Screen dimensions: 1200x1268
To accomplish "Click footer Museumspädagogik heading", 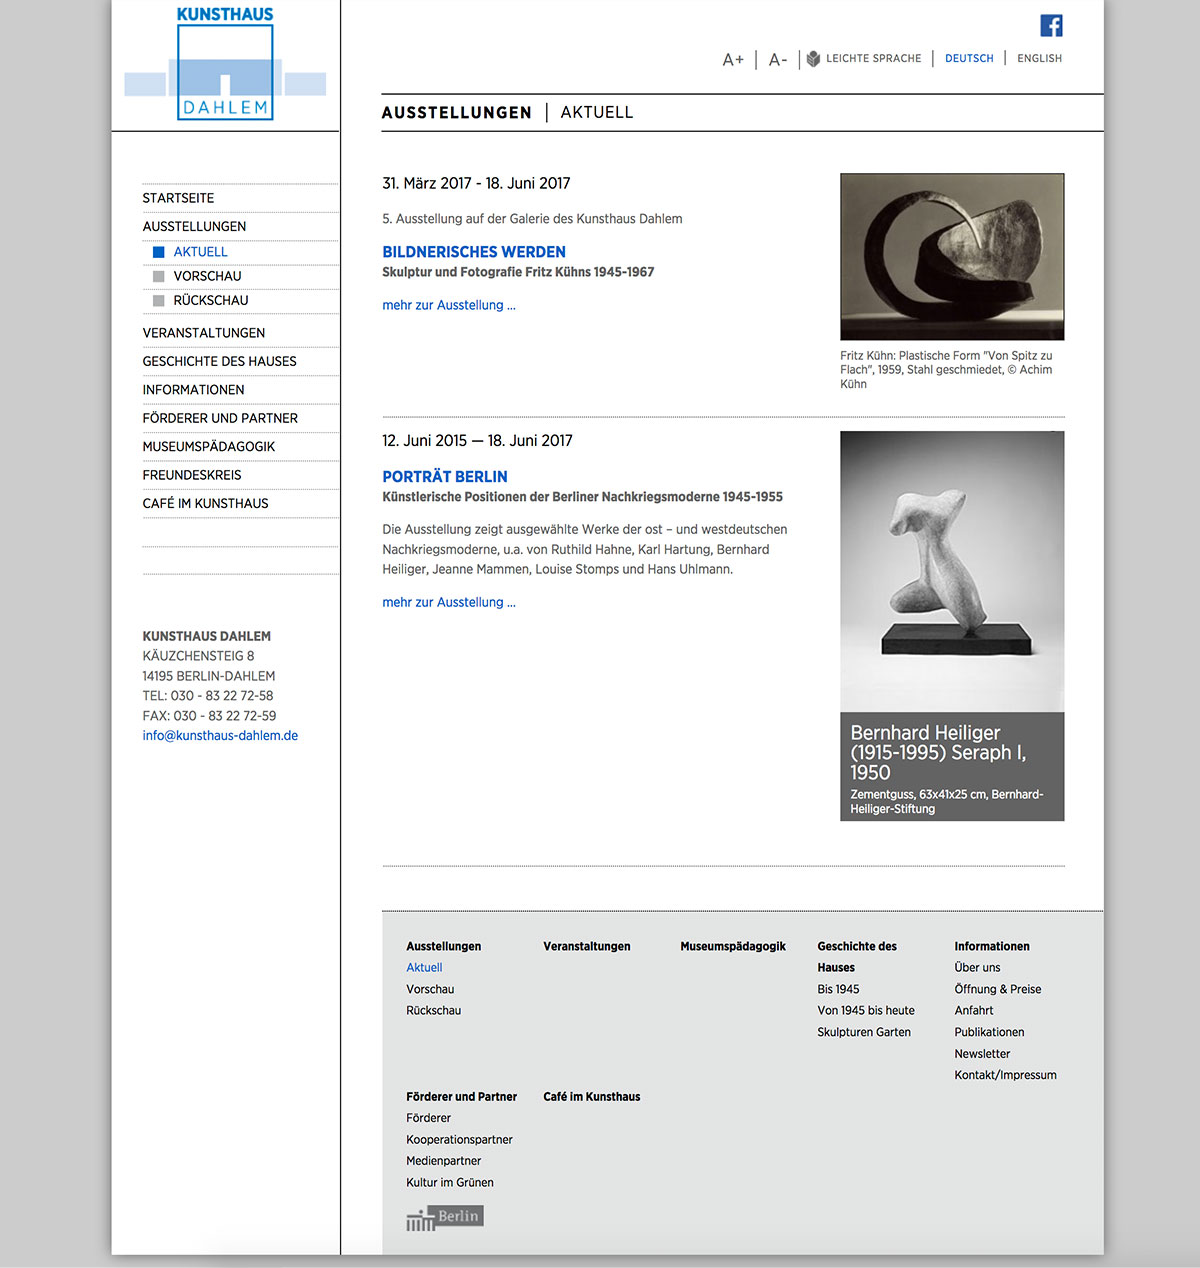I will click(733, 947).
